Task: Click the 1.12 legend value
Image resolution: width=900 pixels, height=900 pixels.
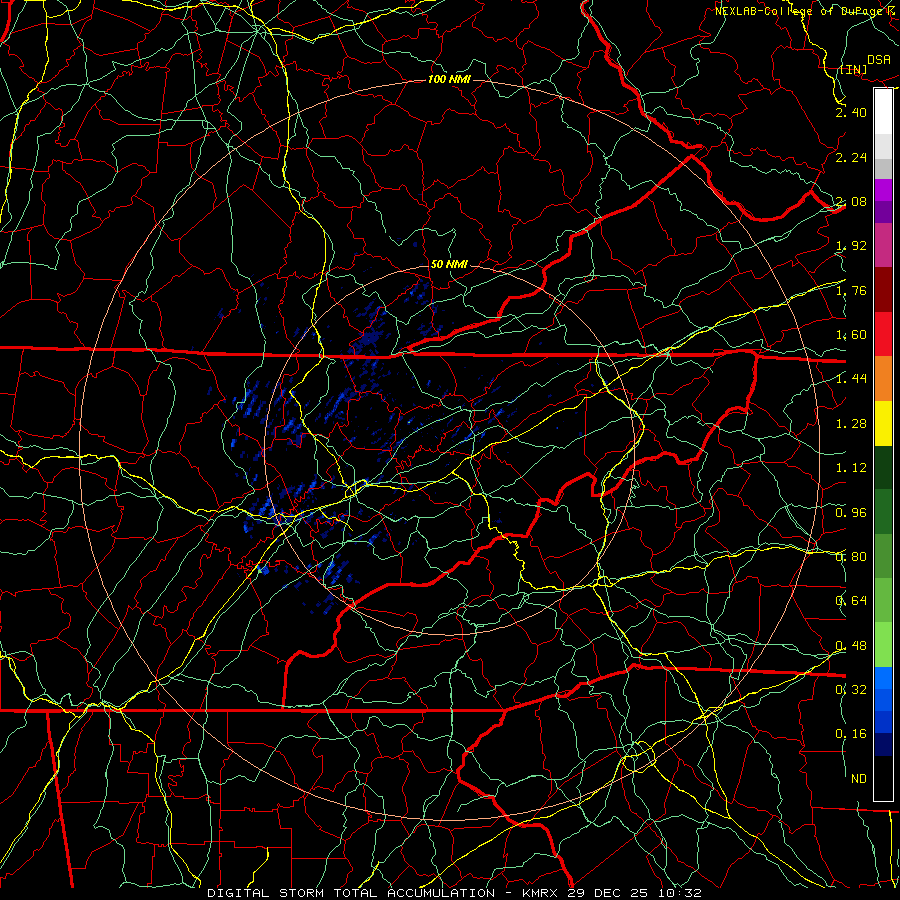Action: click(851, 468)
